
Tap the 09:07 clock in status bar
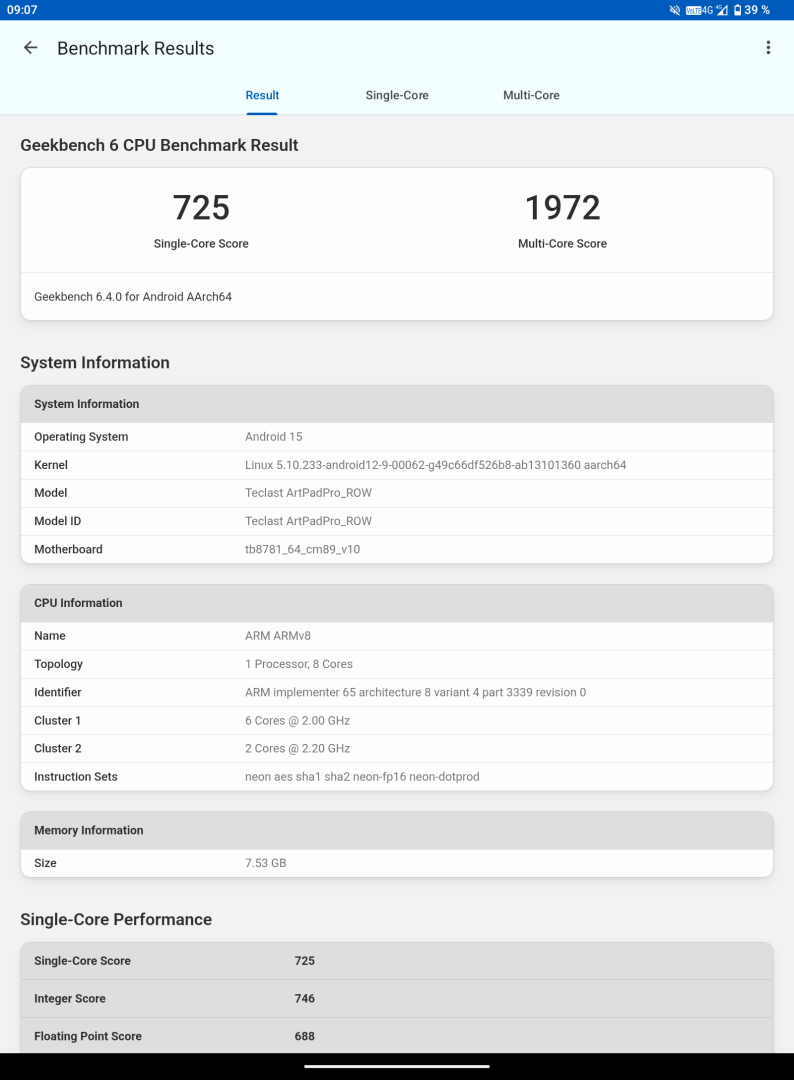(22, 10)
